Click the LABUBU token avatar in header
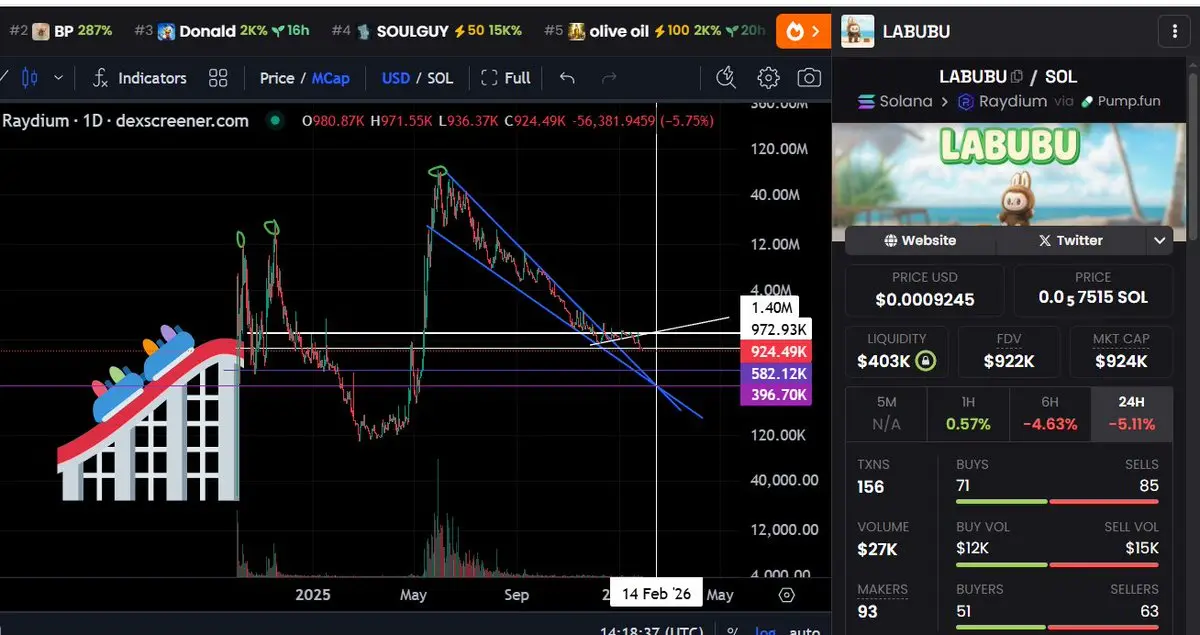 (858, 31)
